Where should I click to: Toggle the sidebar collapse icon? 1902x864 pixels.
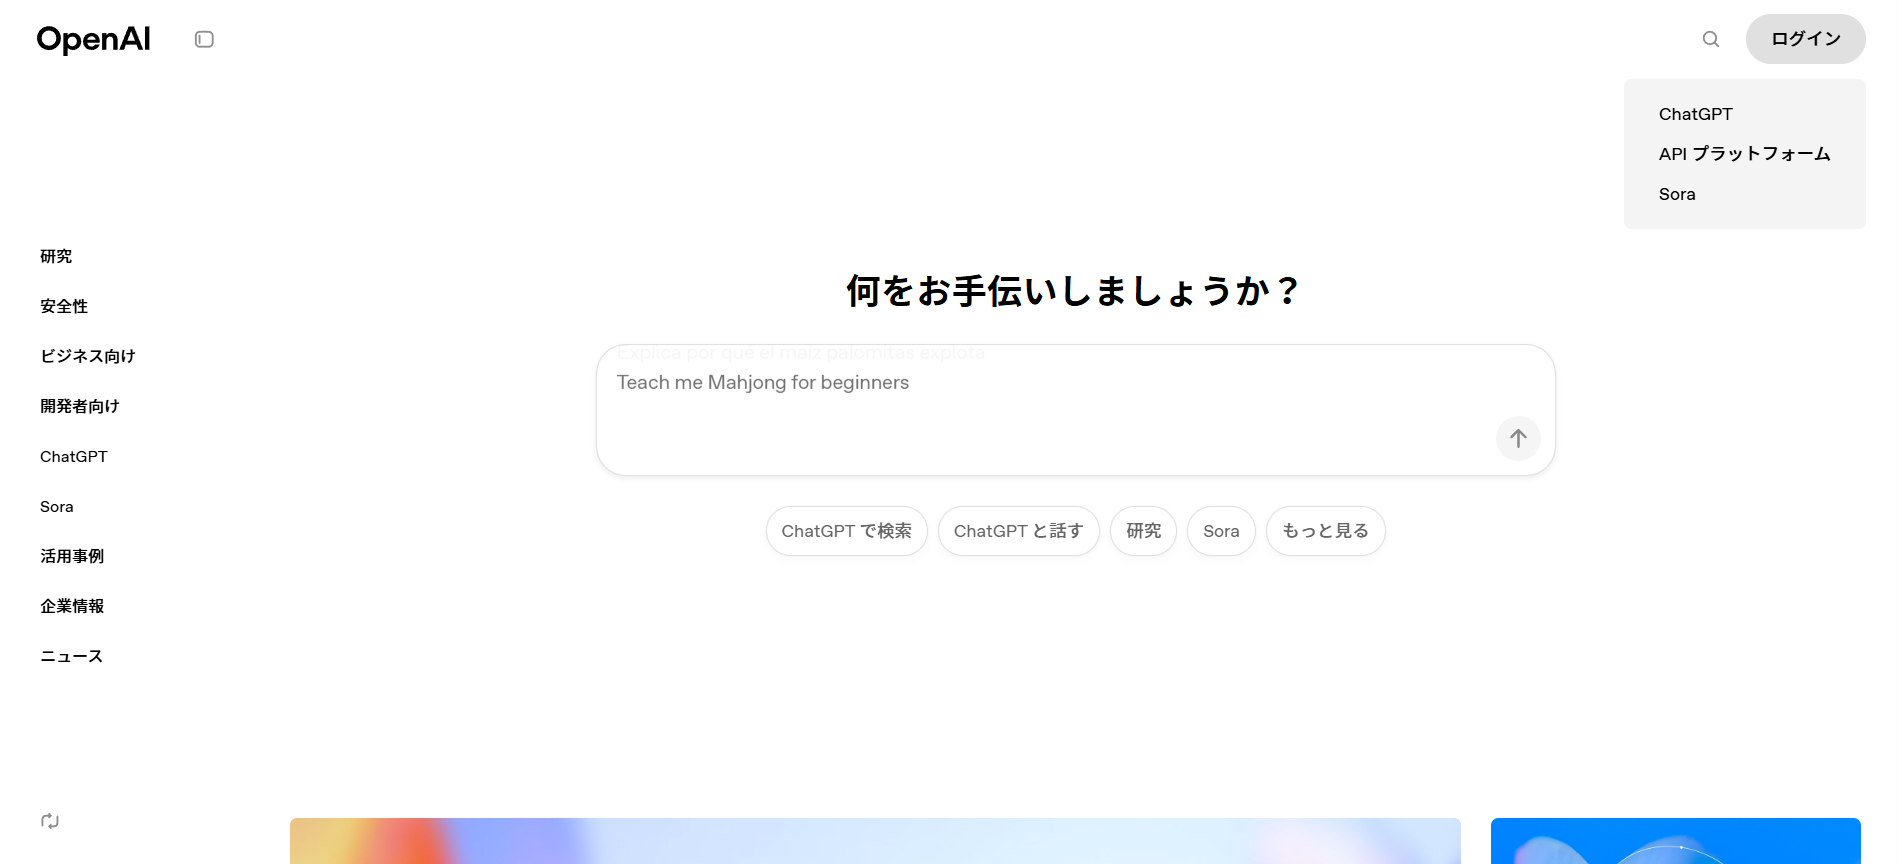(204, 39)
